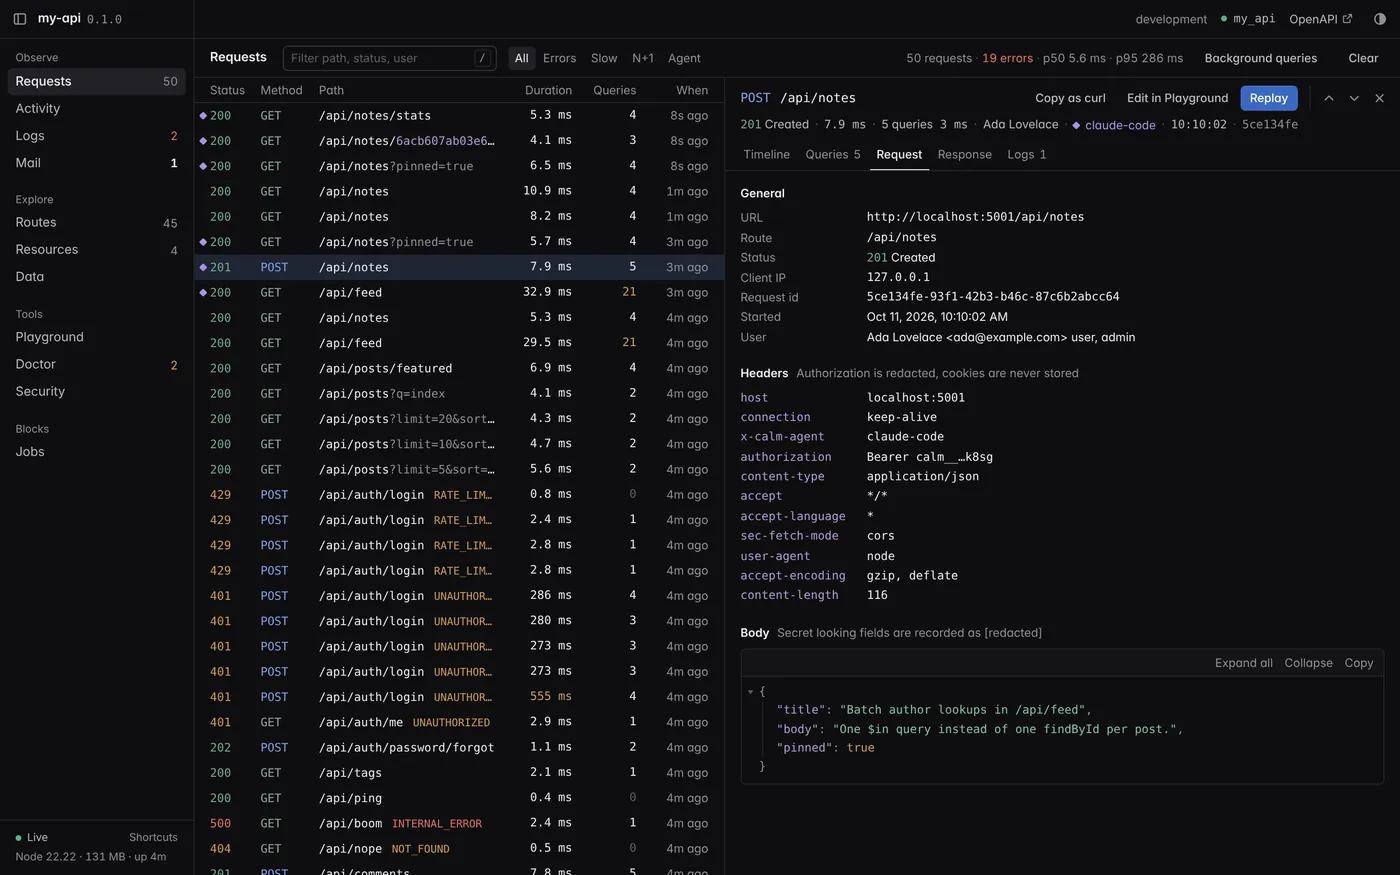
Task: Click the my_api database indicator
Action: point(1248,19)
